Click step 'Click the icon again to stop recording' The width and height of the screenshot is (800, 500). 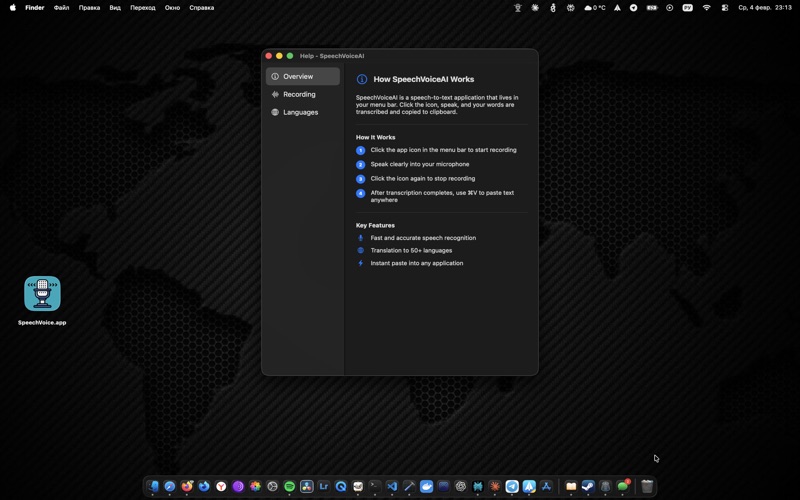coord(422,179)
